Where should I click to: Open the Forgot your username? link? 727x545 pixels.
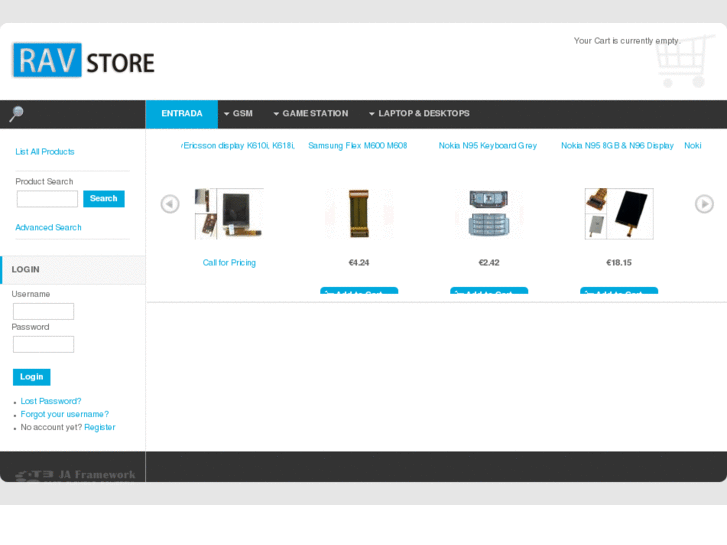65,414
